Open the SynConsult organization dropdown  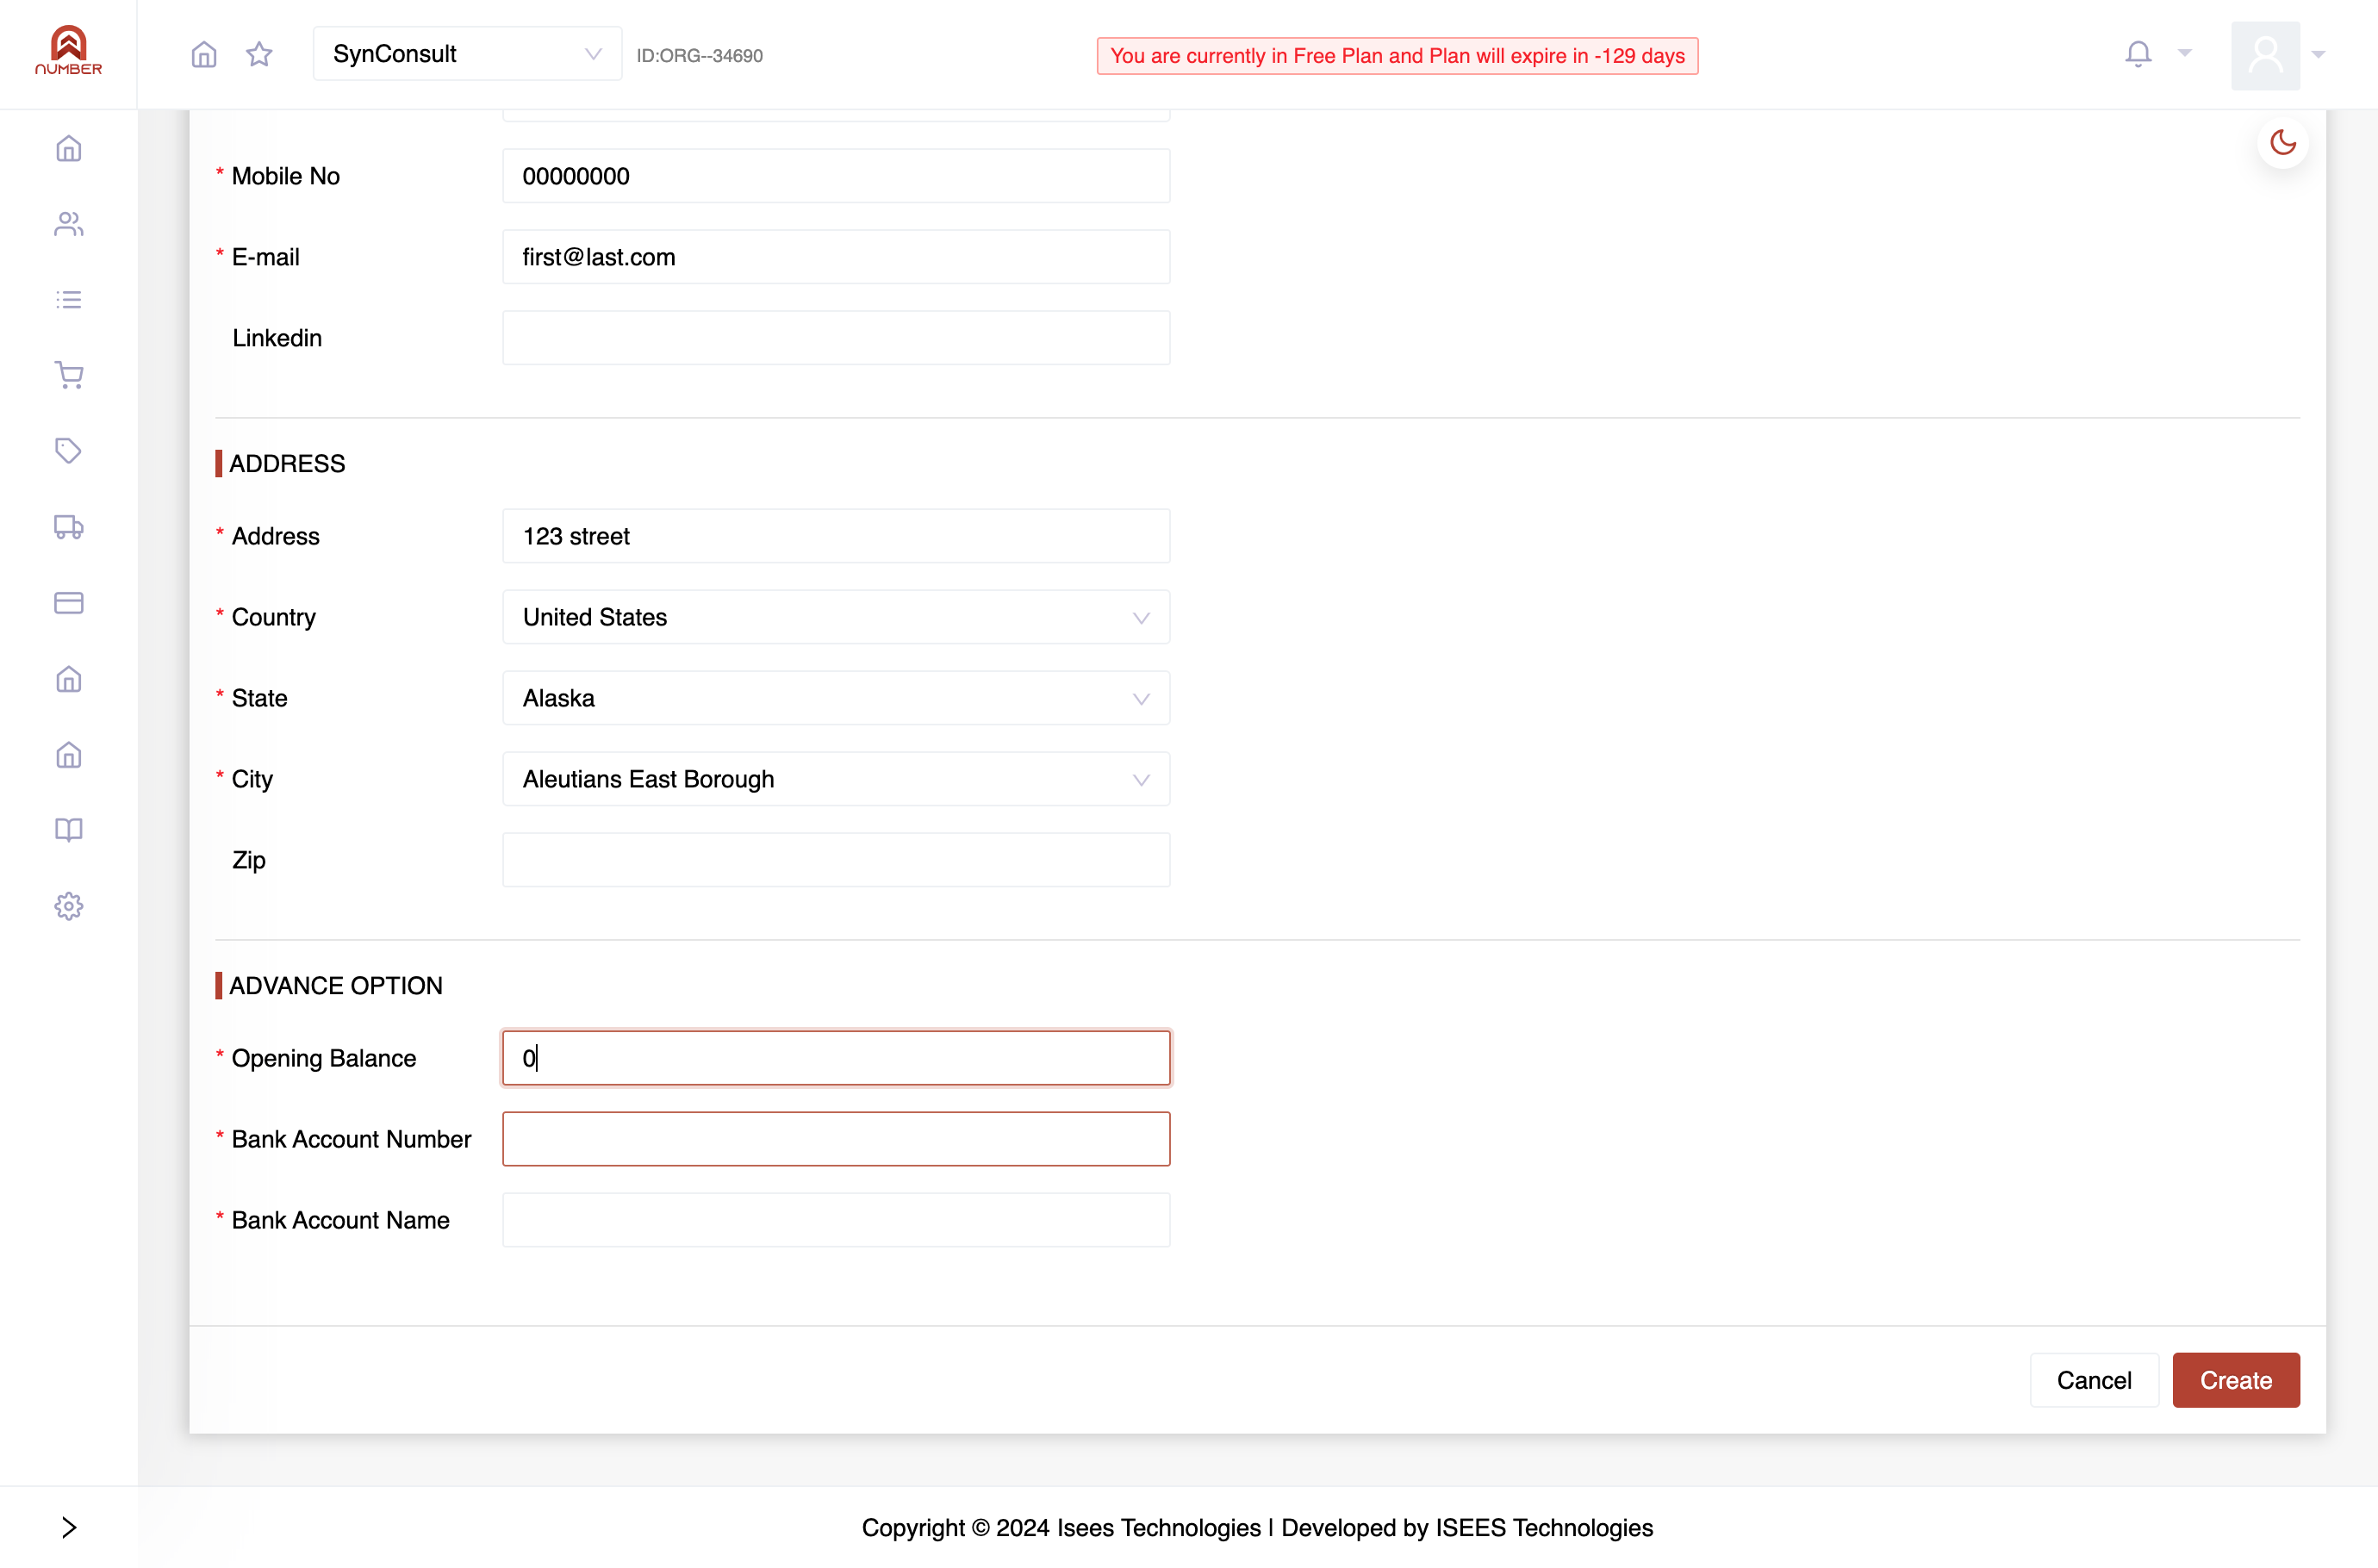coord(467,54)
